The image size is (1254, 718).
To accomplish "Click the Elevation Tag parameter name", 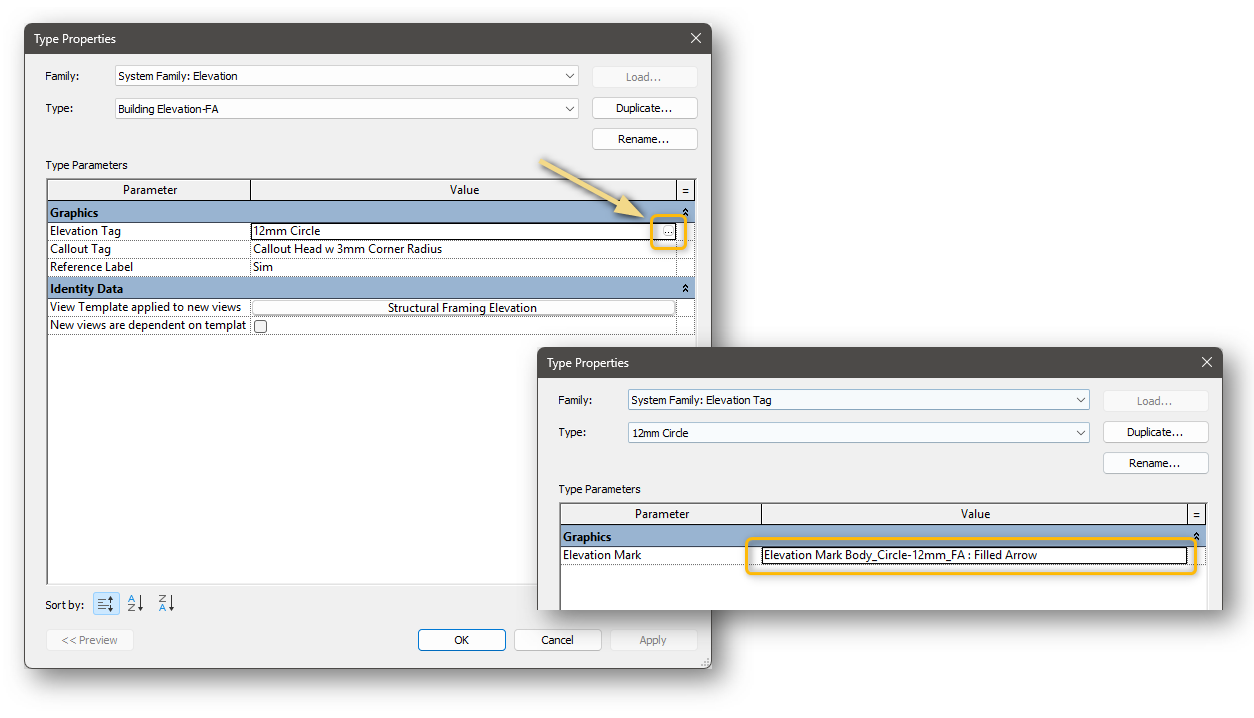I will 86,231.
